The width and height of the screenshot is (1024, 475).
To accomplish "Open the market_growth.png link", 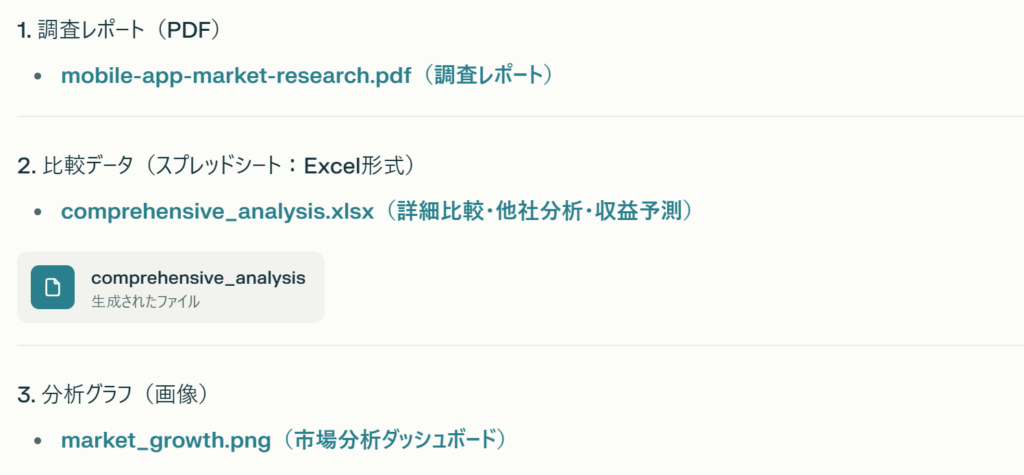I will [x=166, y=440].
